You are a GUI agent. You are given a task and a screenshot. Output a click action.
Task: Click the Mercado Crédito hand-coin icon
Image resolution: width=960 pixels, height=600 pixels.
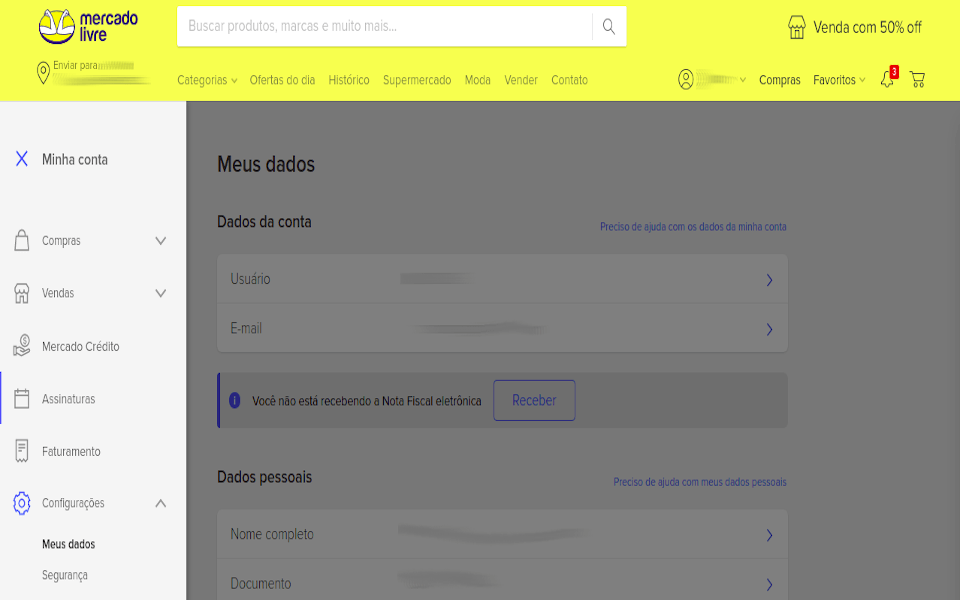pos(21,346)
